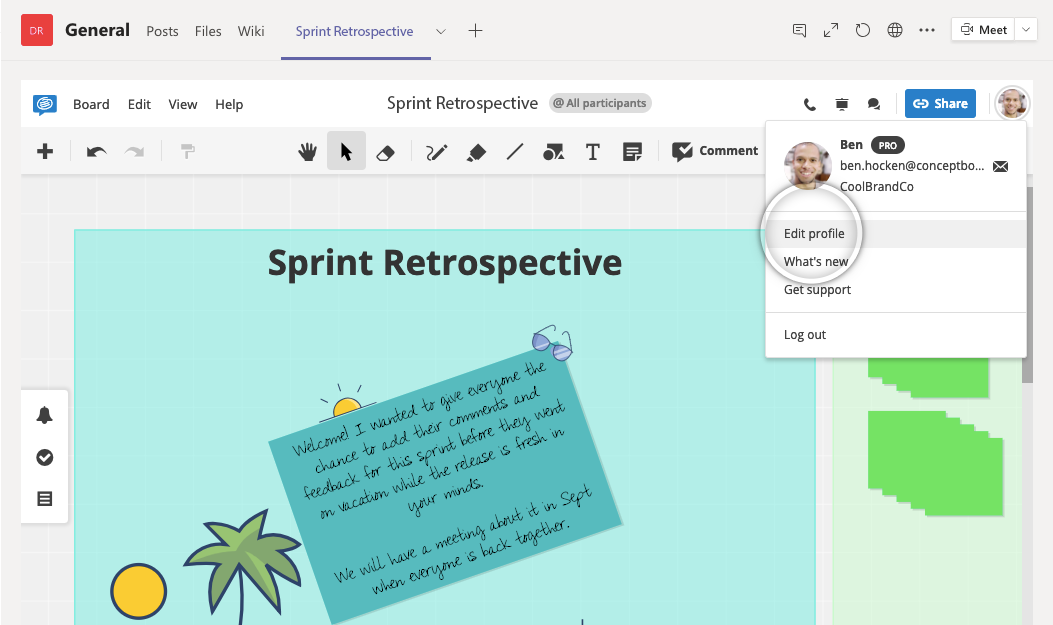The width and height of the screenshot is (1053, 625).
Task: Click the Comment button
Action: (715, 151)
